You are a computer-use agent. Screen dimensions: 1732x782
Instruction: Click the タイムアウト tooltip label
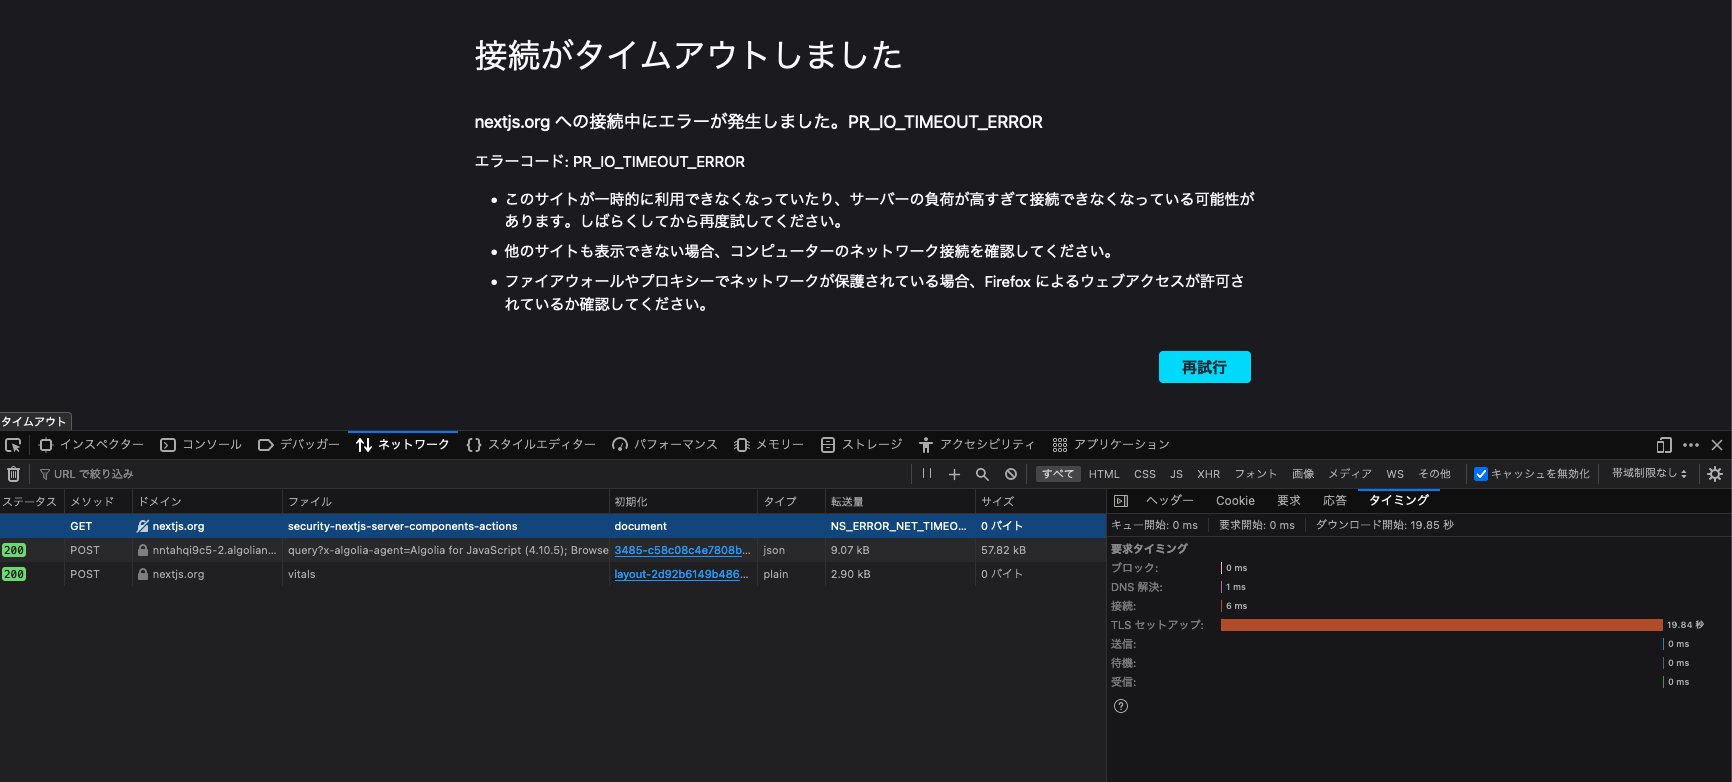(34, 422)
